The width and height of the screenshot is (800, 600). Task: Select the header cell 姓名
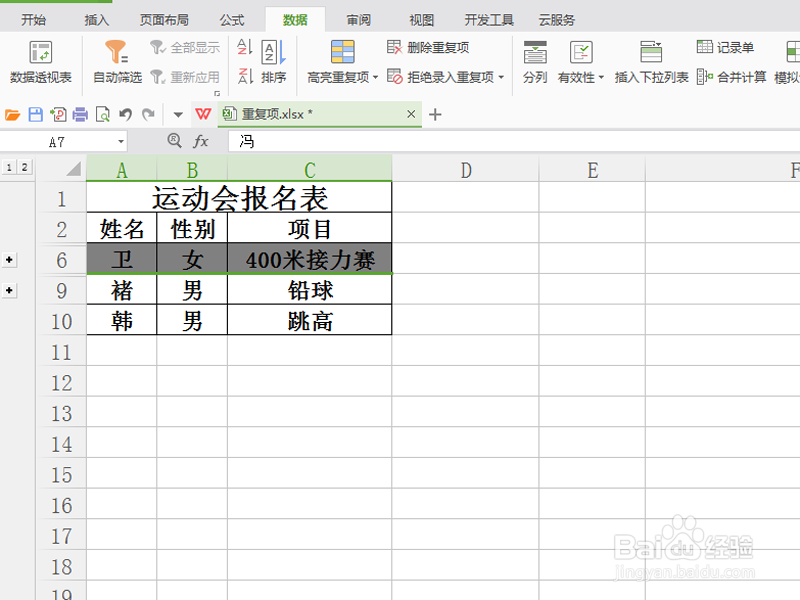tap(121, 229)
